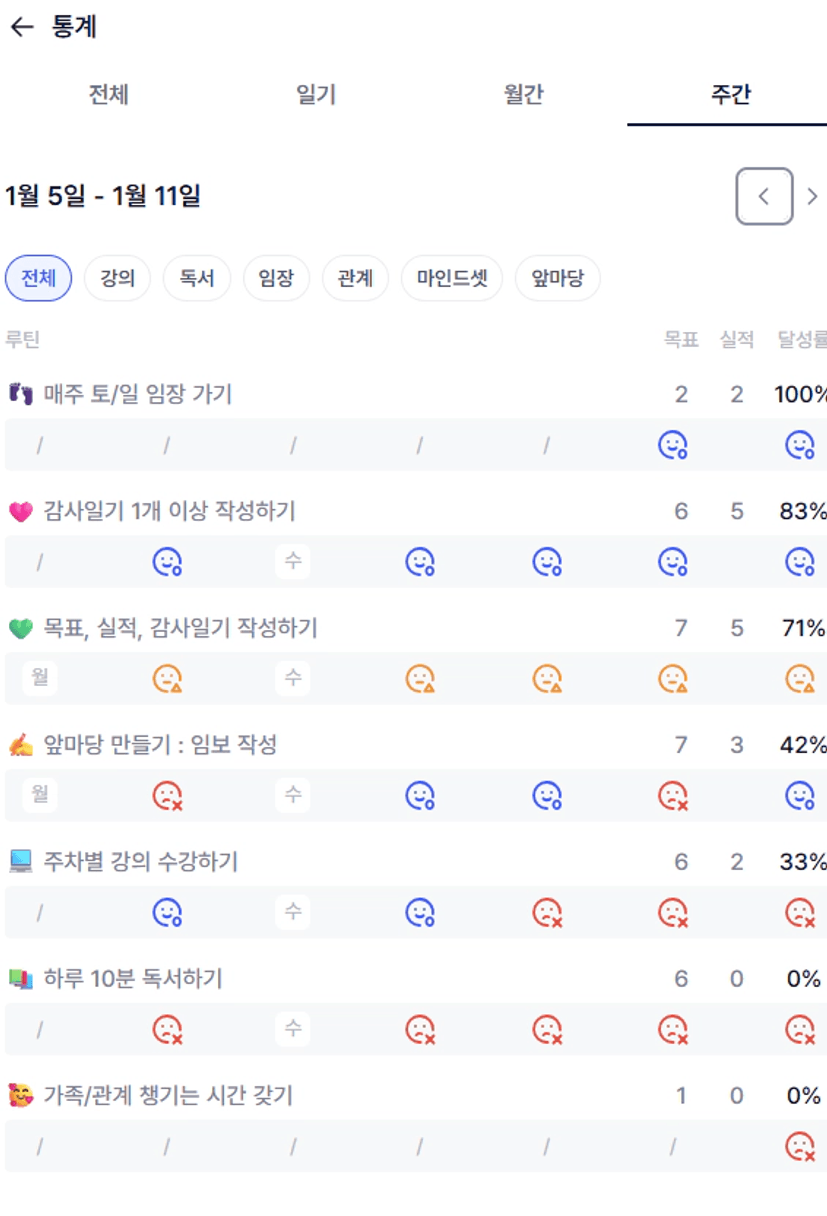Select the 강의 category filter chip
This screenshot has height=1216, width=827.
coord(117,278)
